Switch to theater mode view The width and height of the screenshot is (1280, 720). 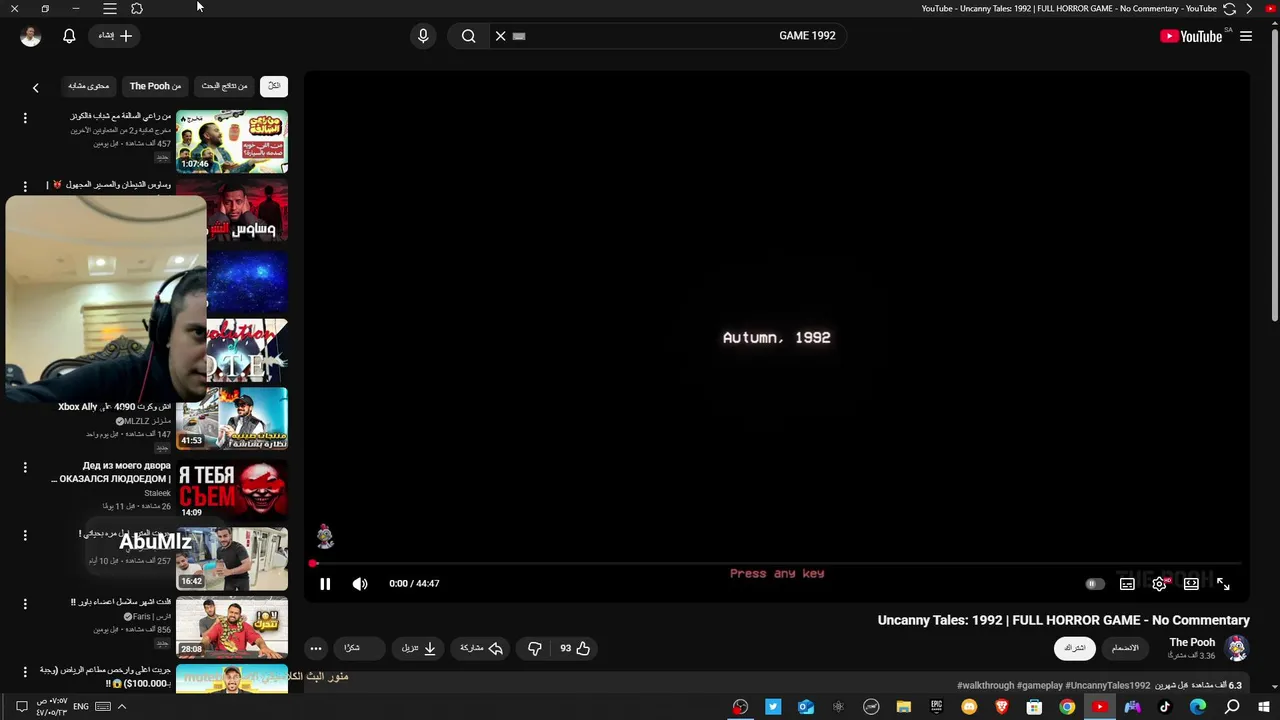(1191, 584)
